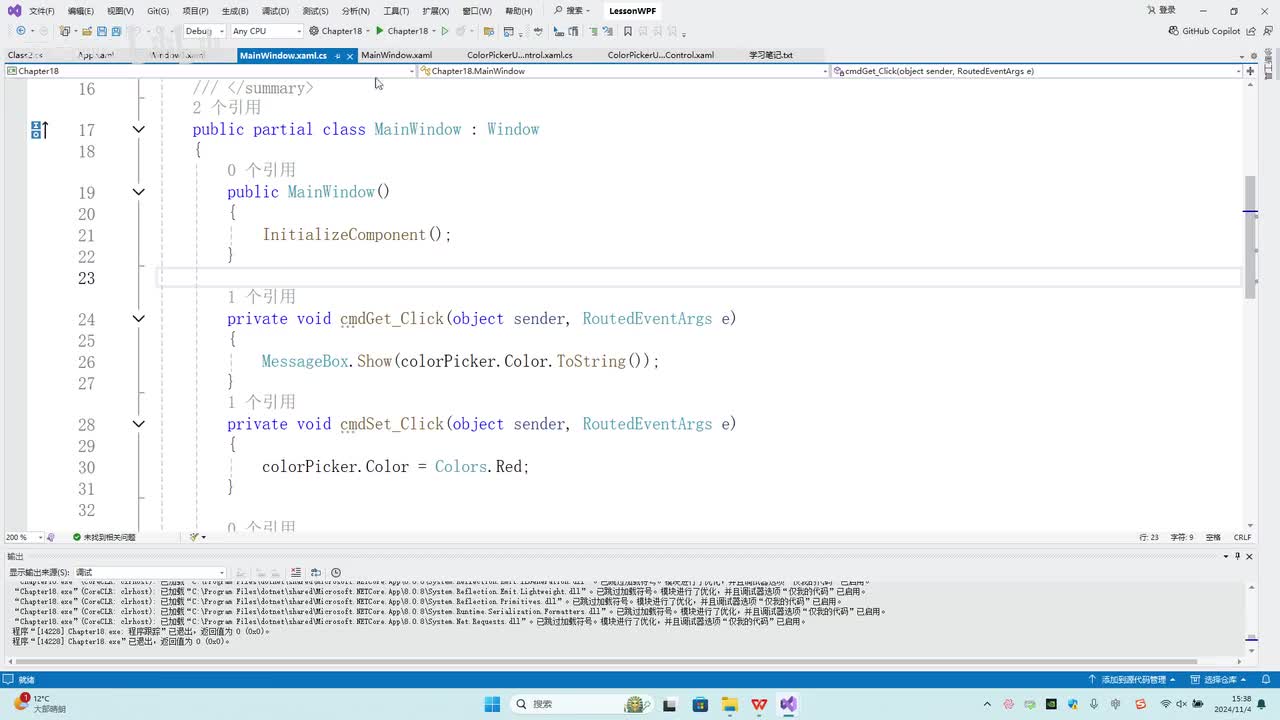
Task: Collapse the MainWindow class at line 17
Action: [139, 129]
